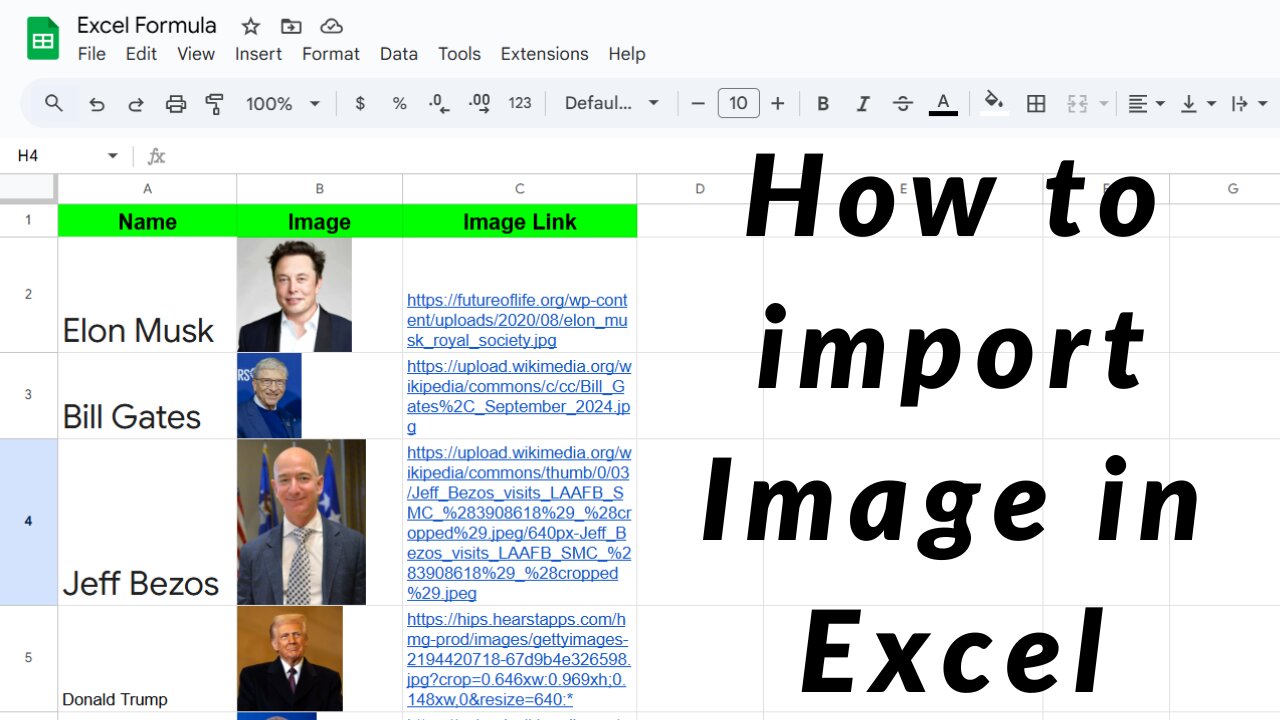Screen dimensions: 1280x720
Task: Decrease decimal places
Action: 439,103
